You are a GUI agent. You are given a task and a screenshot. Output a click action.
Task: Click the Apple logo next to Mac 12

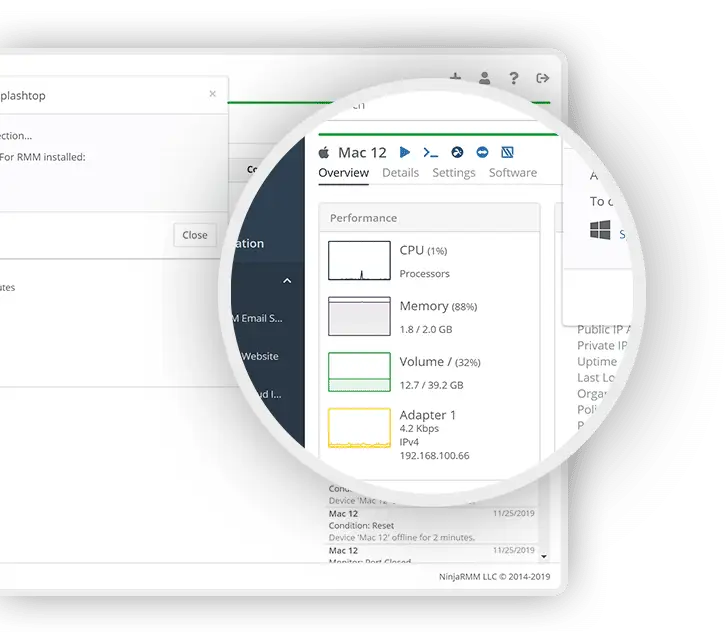pos(324,152)
